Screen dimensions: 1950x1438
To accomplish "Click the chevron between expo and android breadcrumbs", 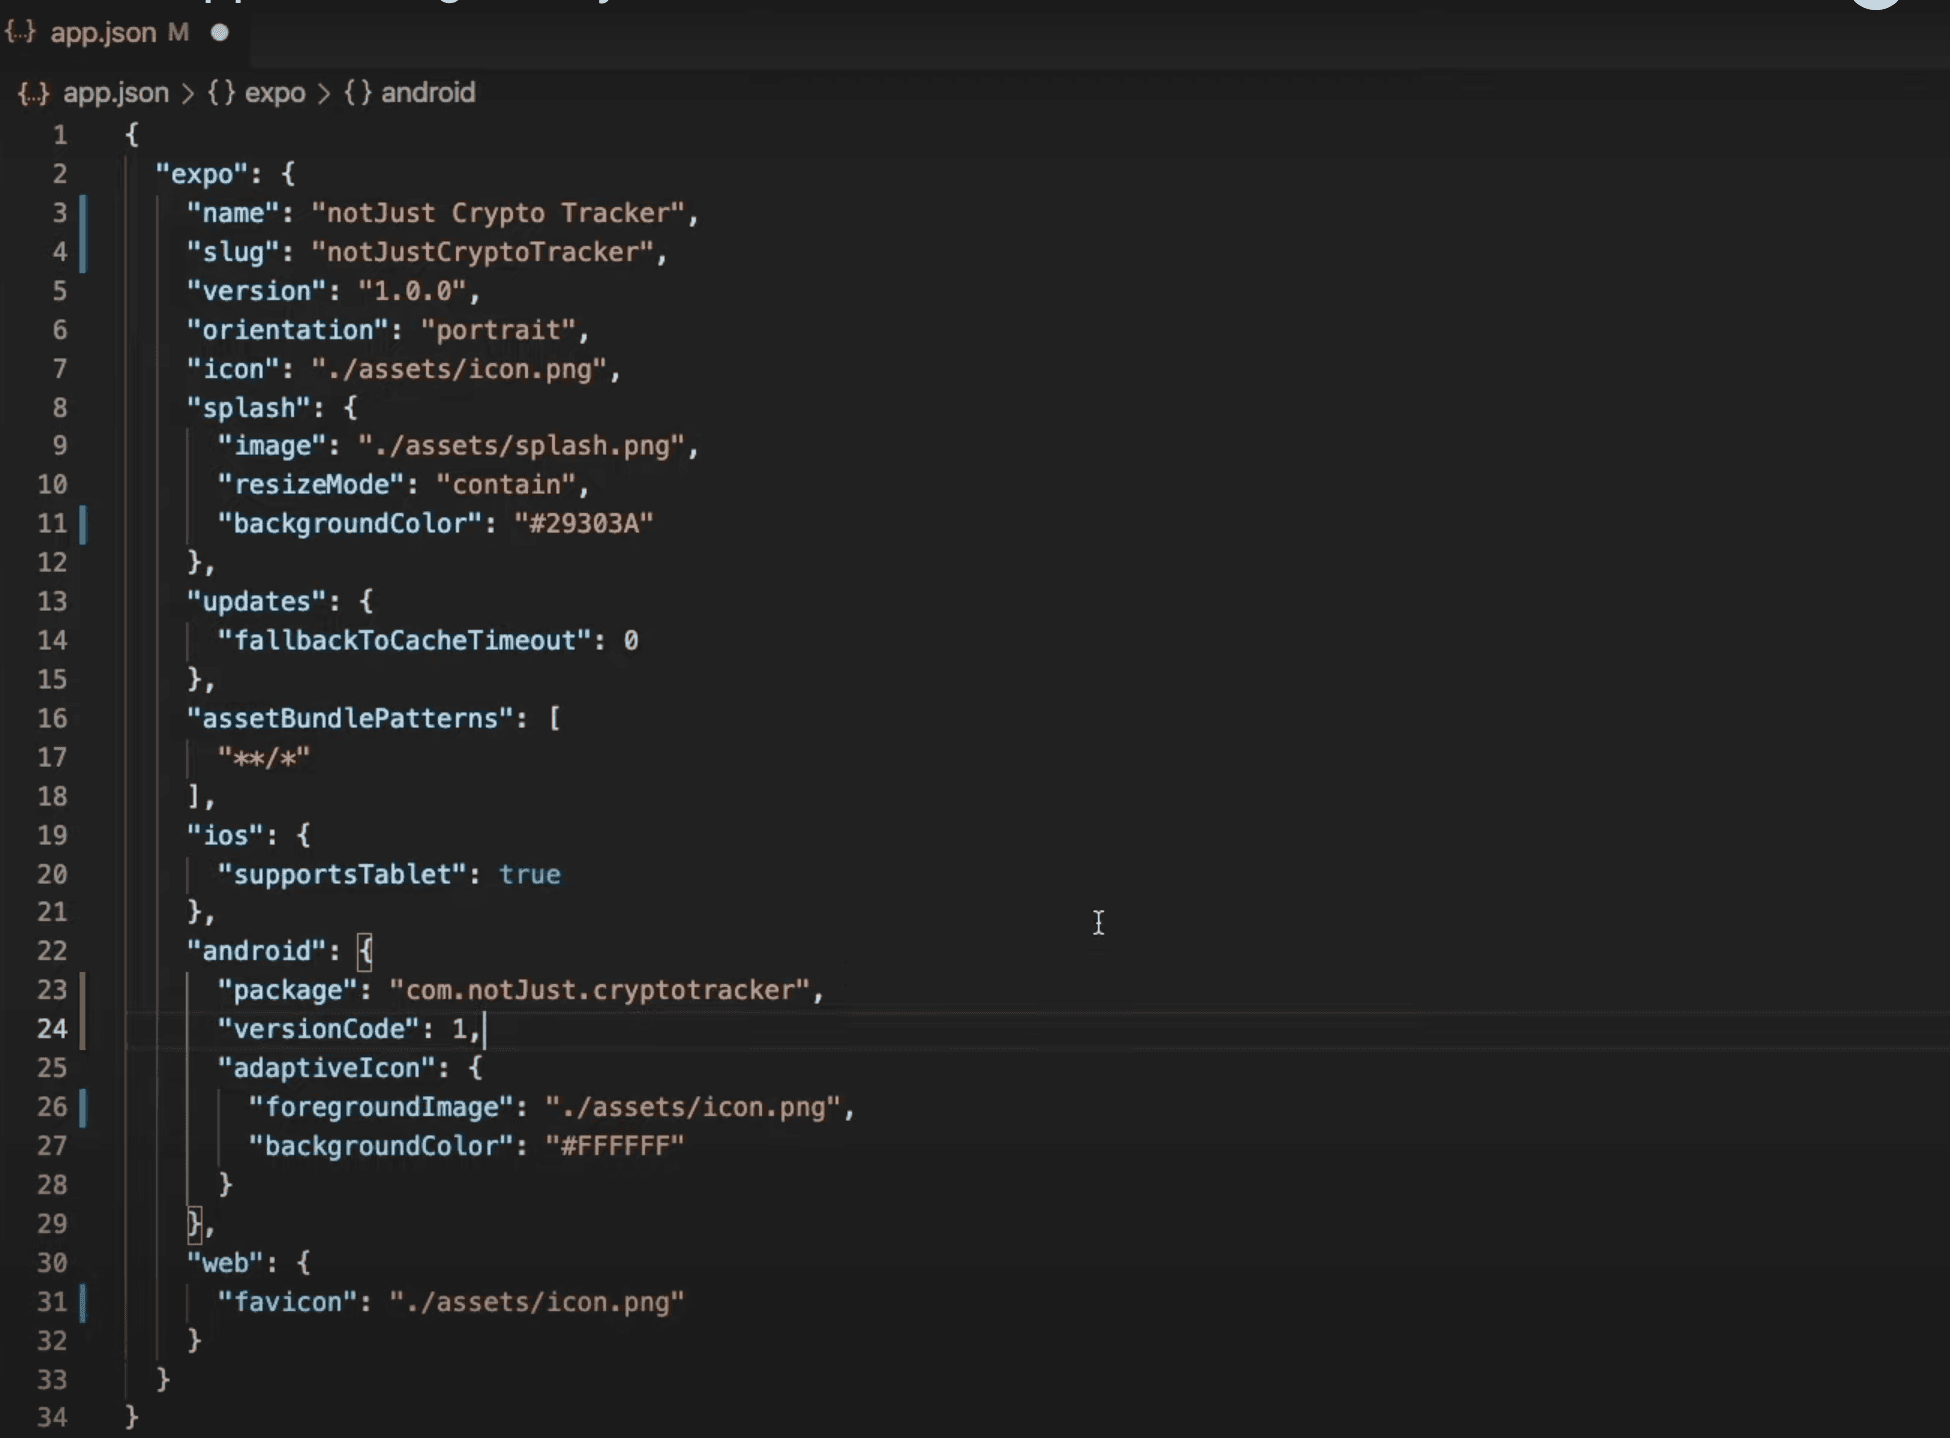I will (323, 93).
